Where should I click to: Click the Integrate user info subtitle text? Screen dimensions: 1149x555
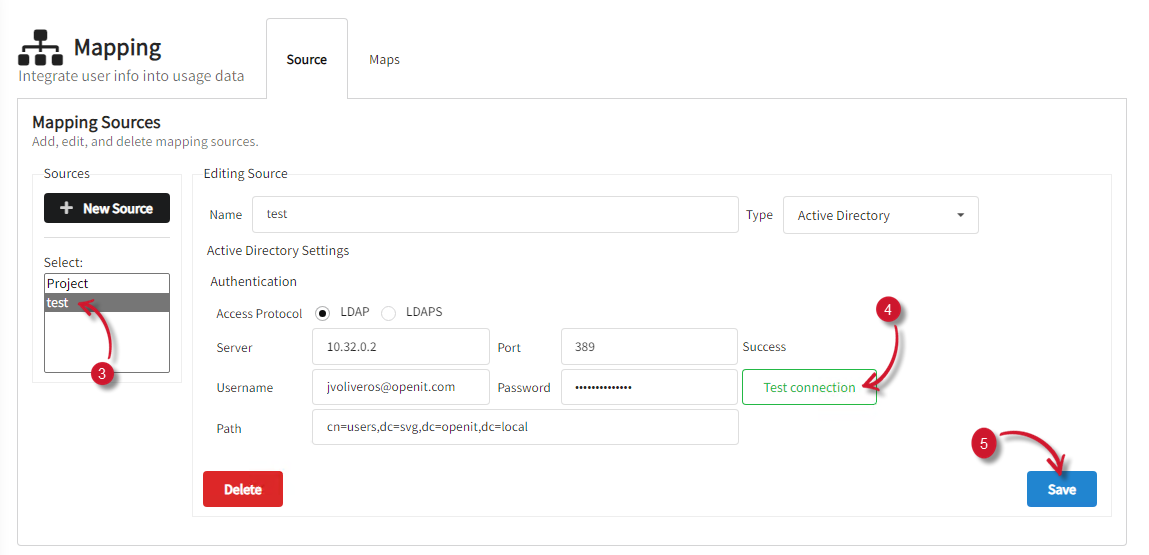[131, 76]
